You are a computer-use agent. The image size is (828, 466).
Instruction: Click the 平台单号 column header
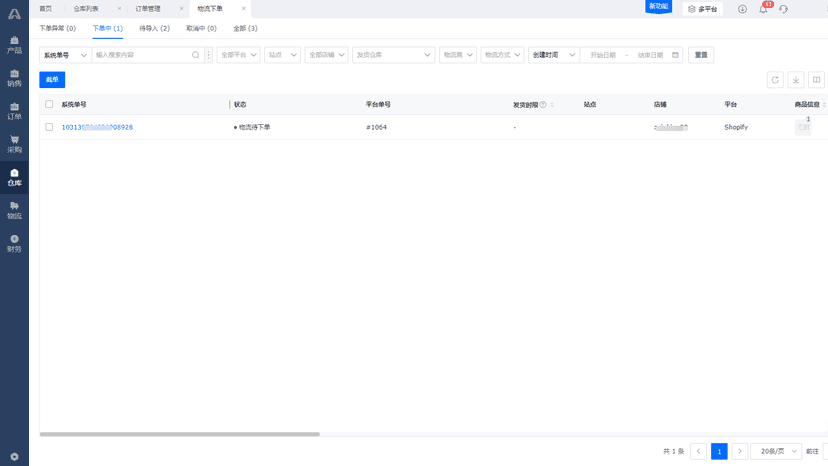(378, 105)
